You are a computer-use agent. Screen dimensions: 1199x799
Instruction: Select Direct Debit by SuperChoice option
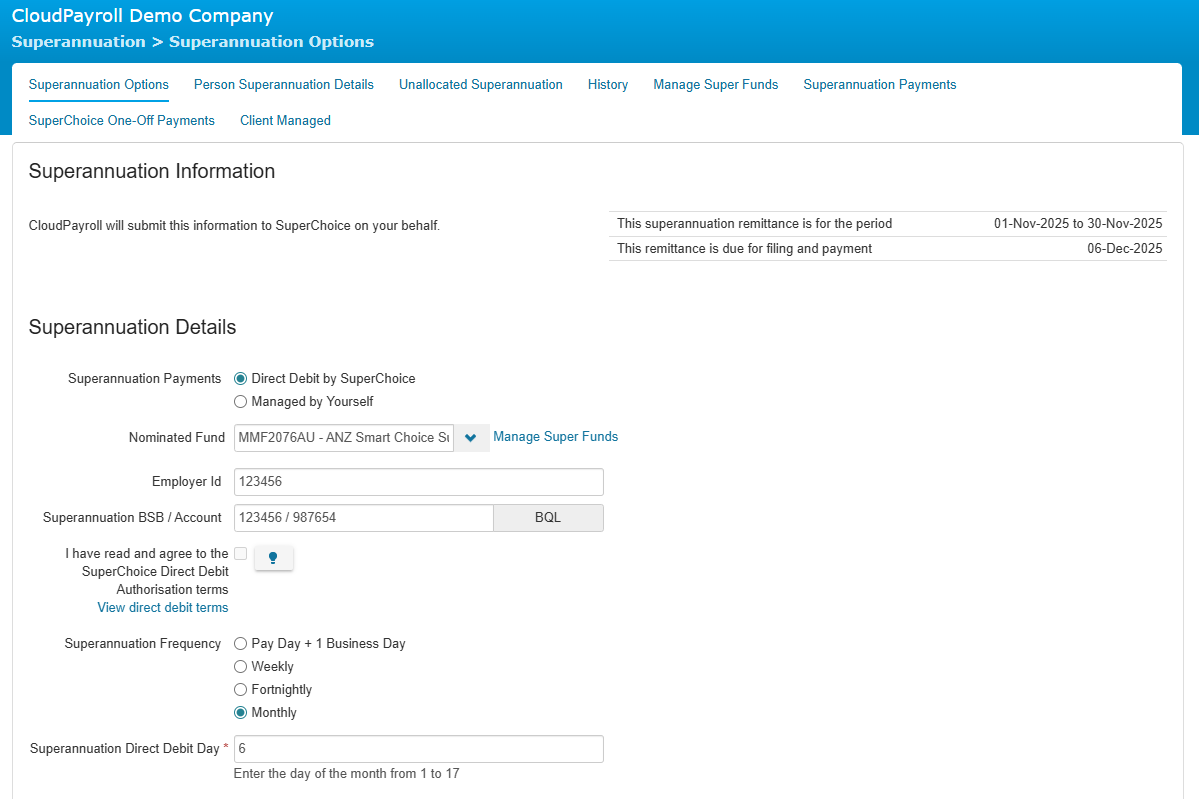pos(240,379)
